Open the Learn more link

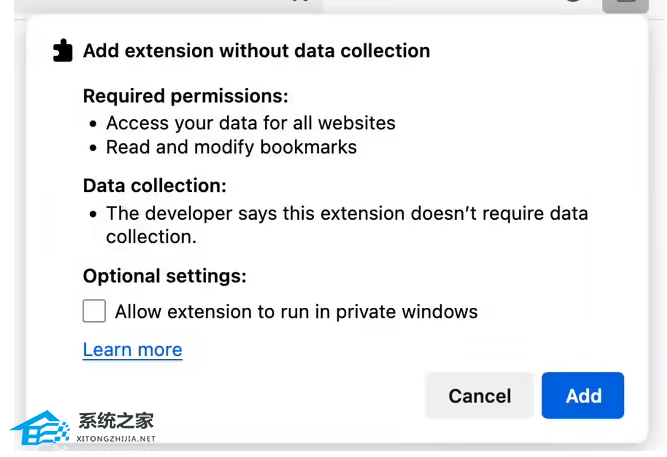(x=132, y=350)
